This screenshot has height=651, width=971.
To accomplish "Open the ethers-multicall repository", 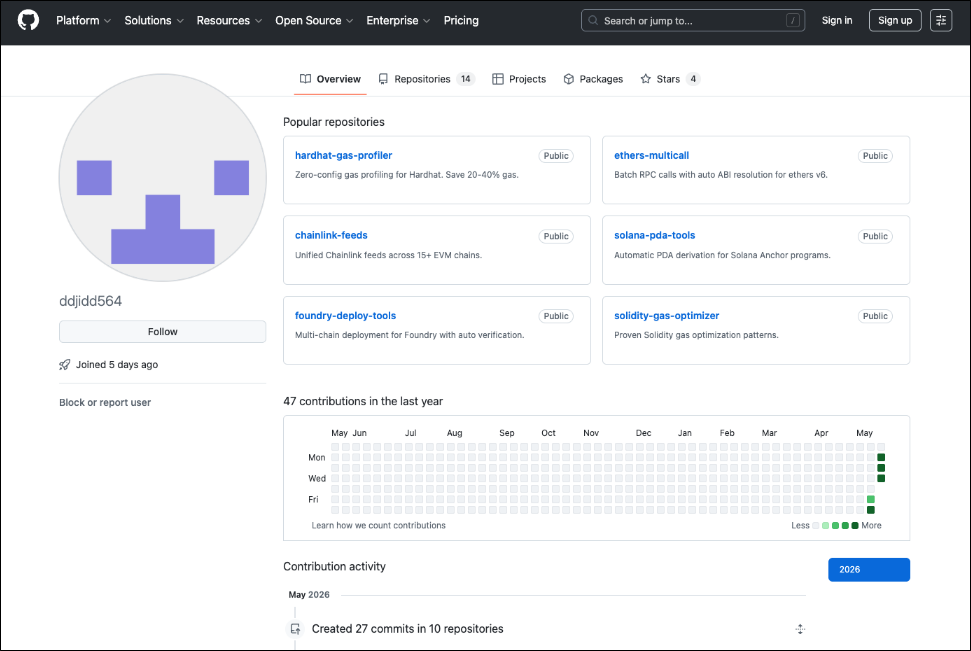I will [651, 155].
